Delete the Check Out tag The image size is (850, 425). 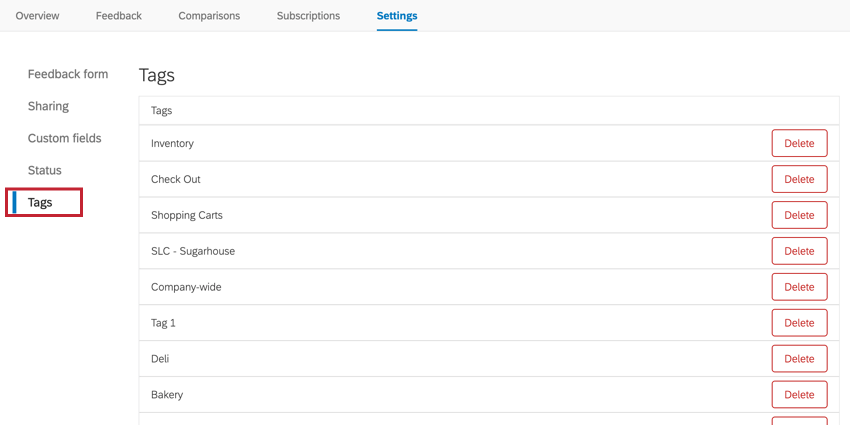(x=799, y=179)
